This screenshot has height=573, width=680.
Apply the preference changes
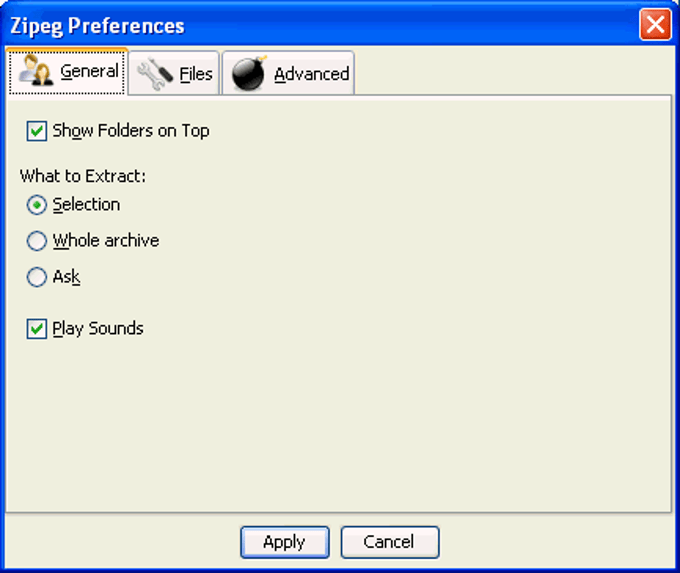(284, 542)
